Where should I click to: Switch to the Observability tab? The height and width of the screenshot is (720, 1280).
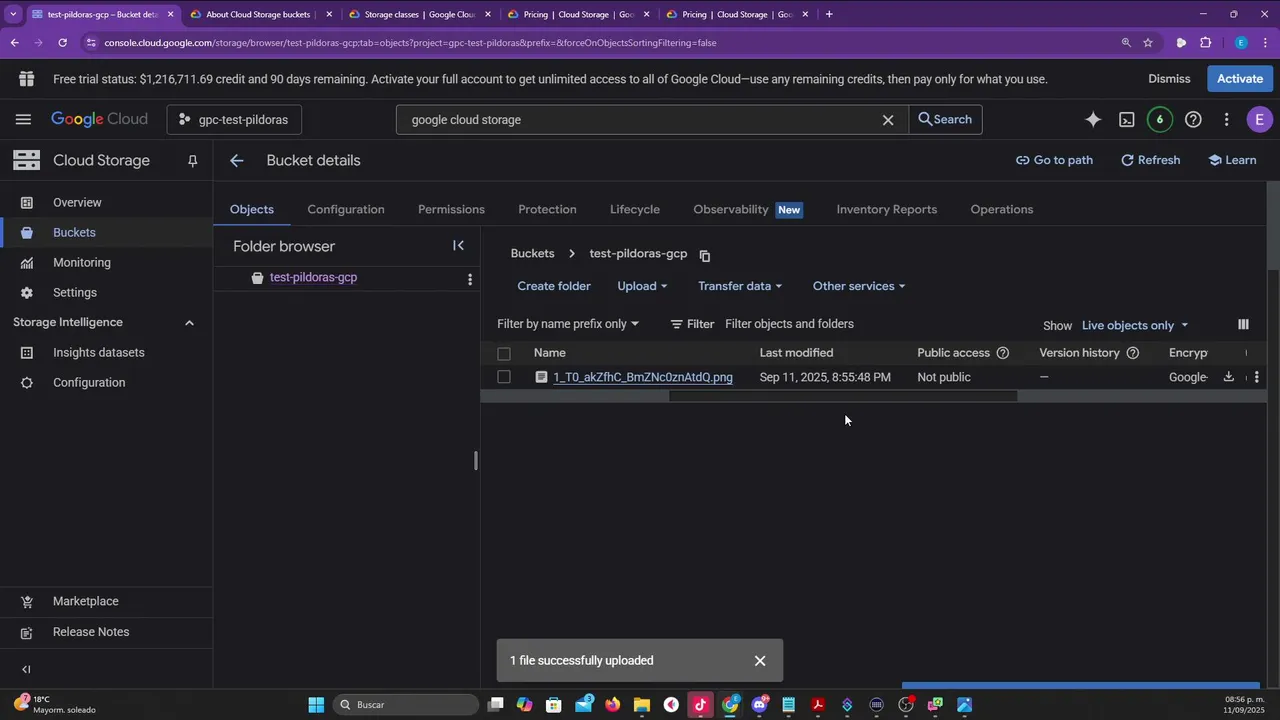(748, 209)
